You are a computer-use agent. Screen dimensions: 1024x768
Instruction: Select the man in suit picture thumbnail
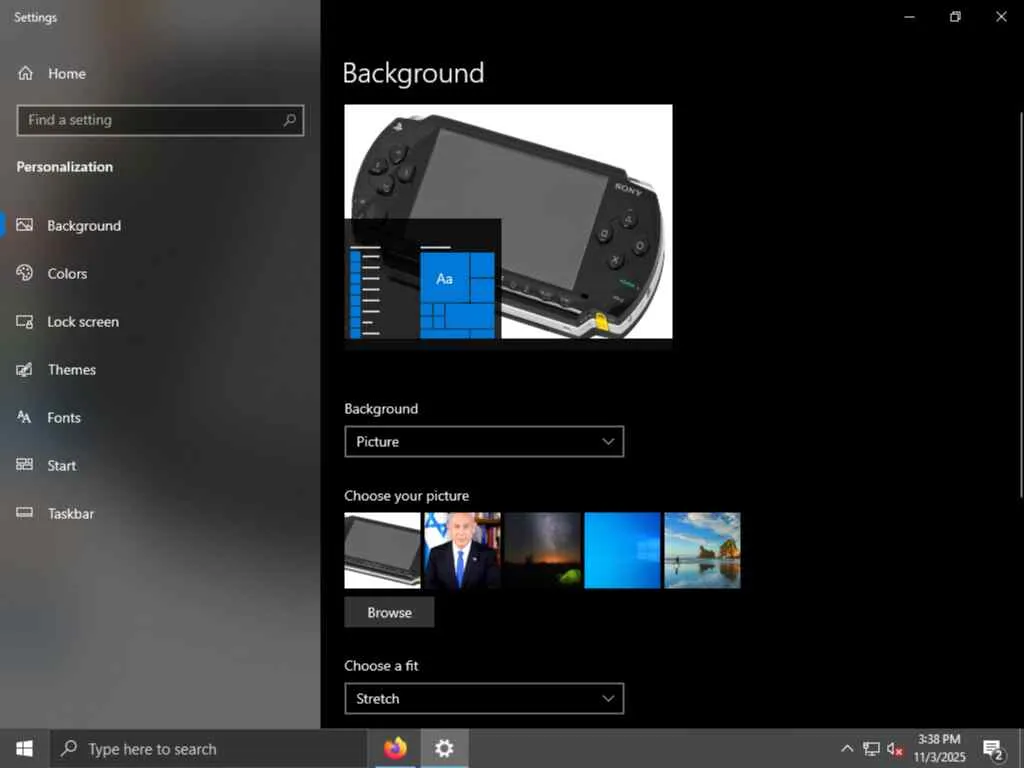tap(462, 551)
